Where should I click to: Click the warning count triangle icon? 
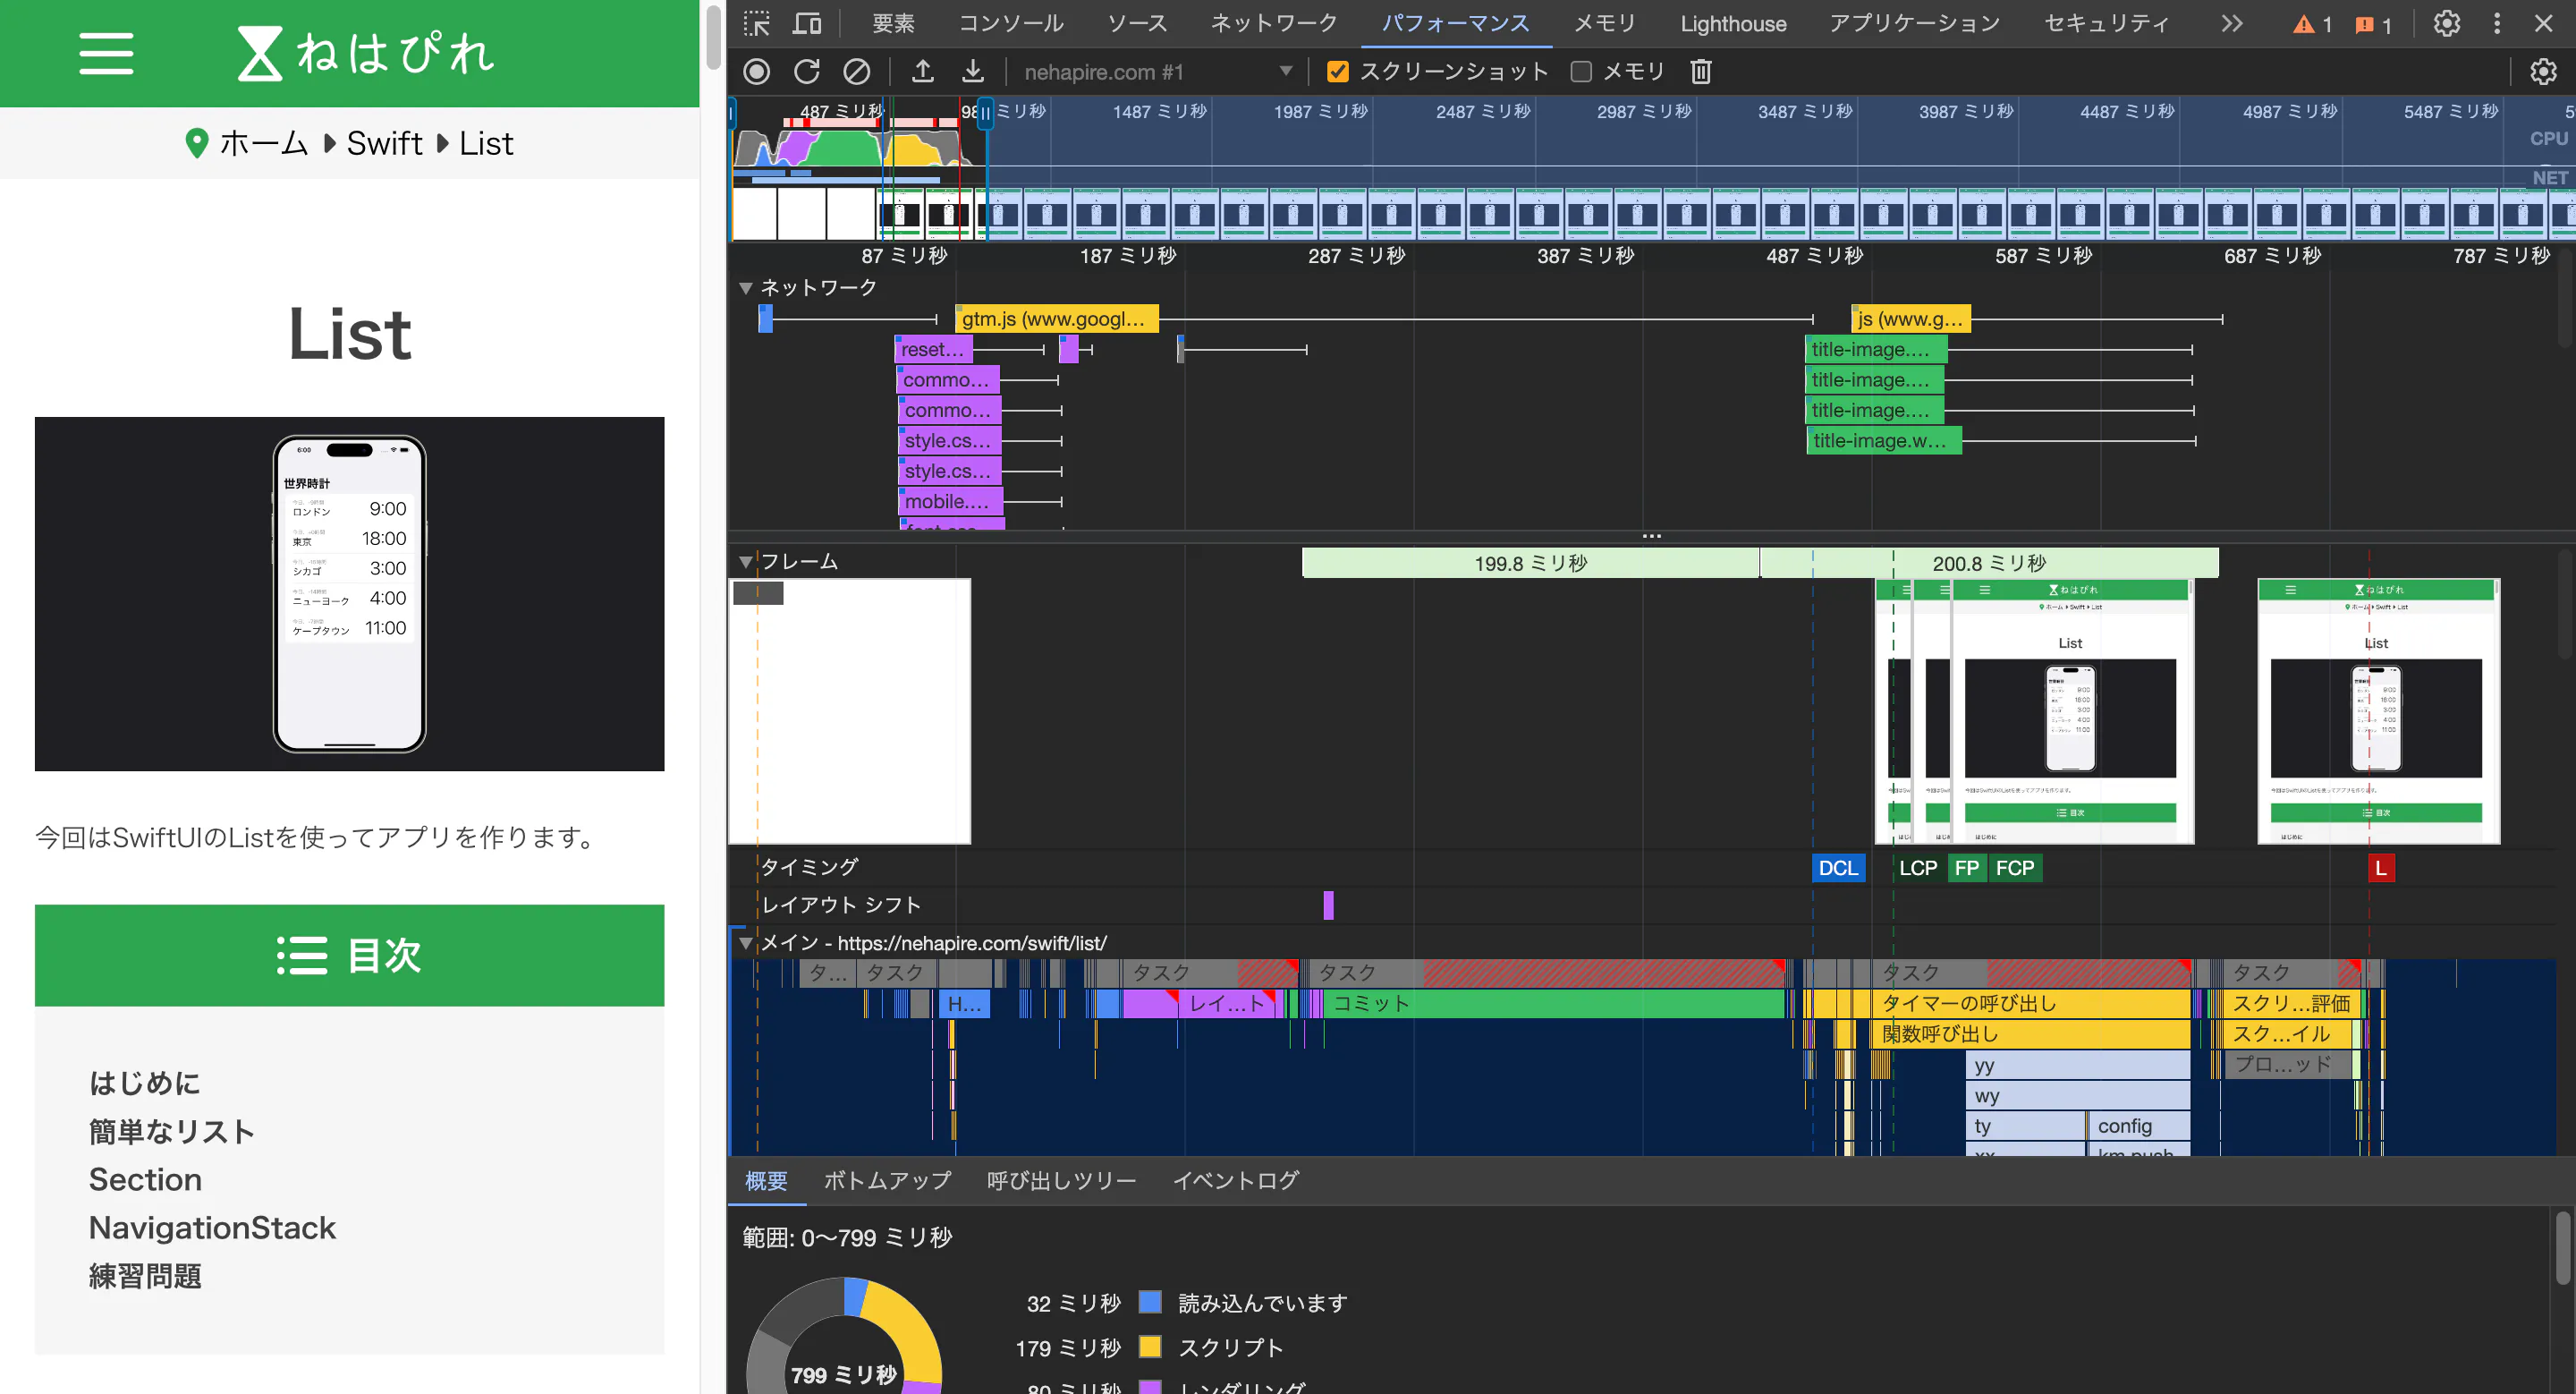(x=2304, y=24)
